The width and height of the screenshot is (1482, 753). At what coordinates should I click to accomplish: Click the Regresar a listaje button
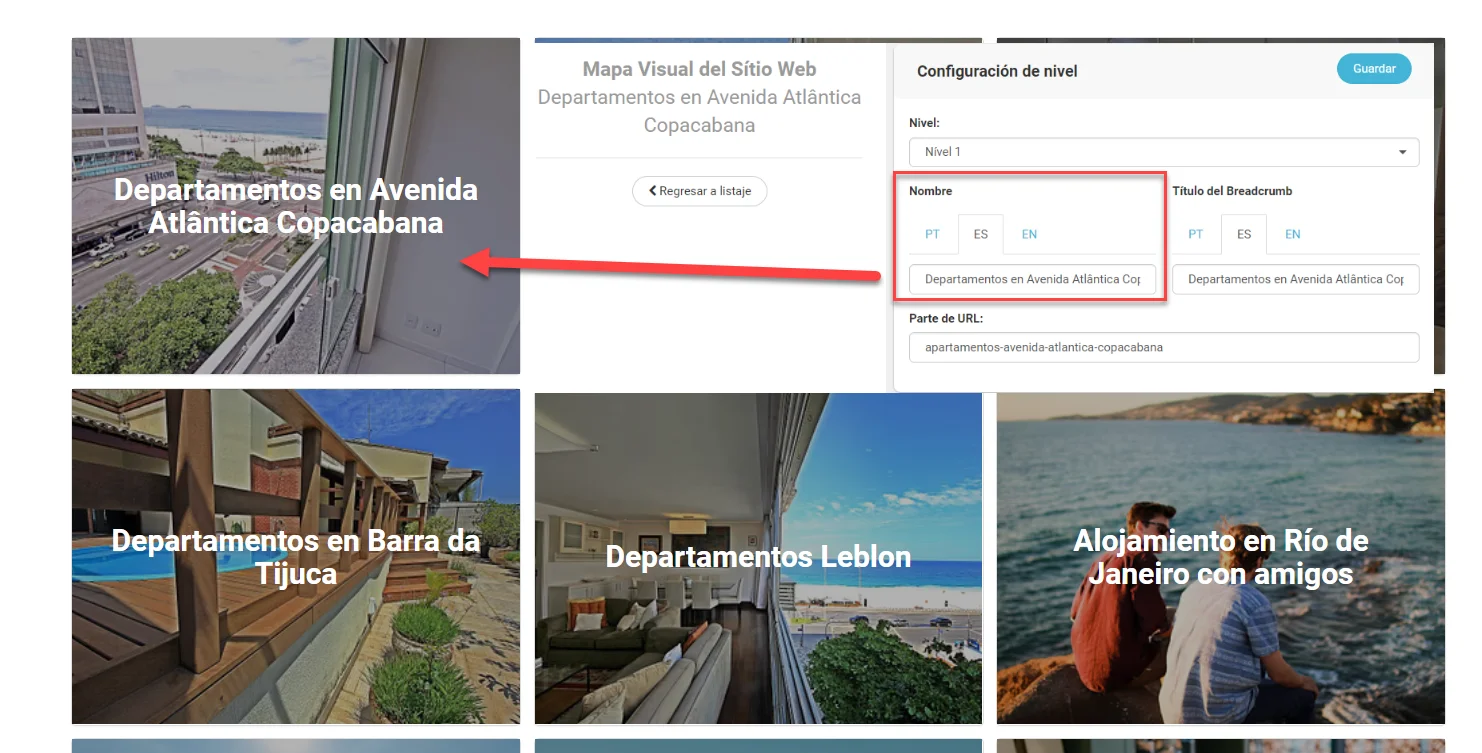coord(699,191)
